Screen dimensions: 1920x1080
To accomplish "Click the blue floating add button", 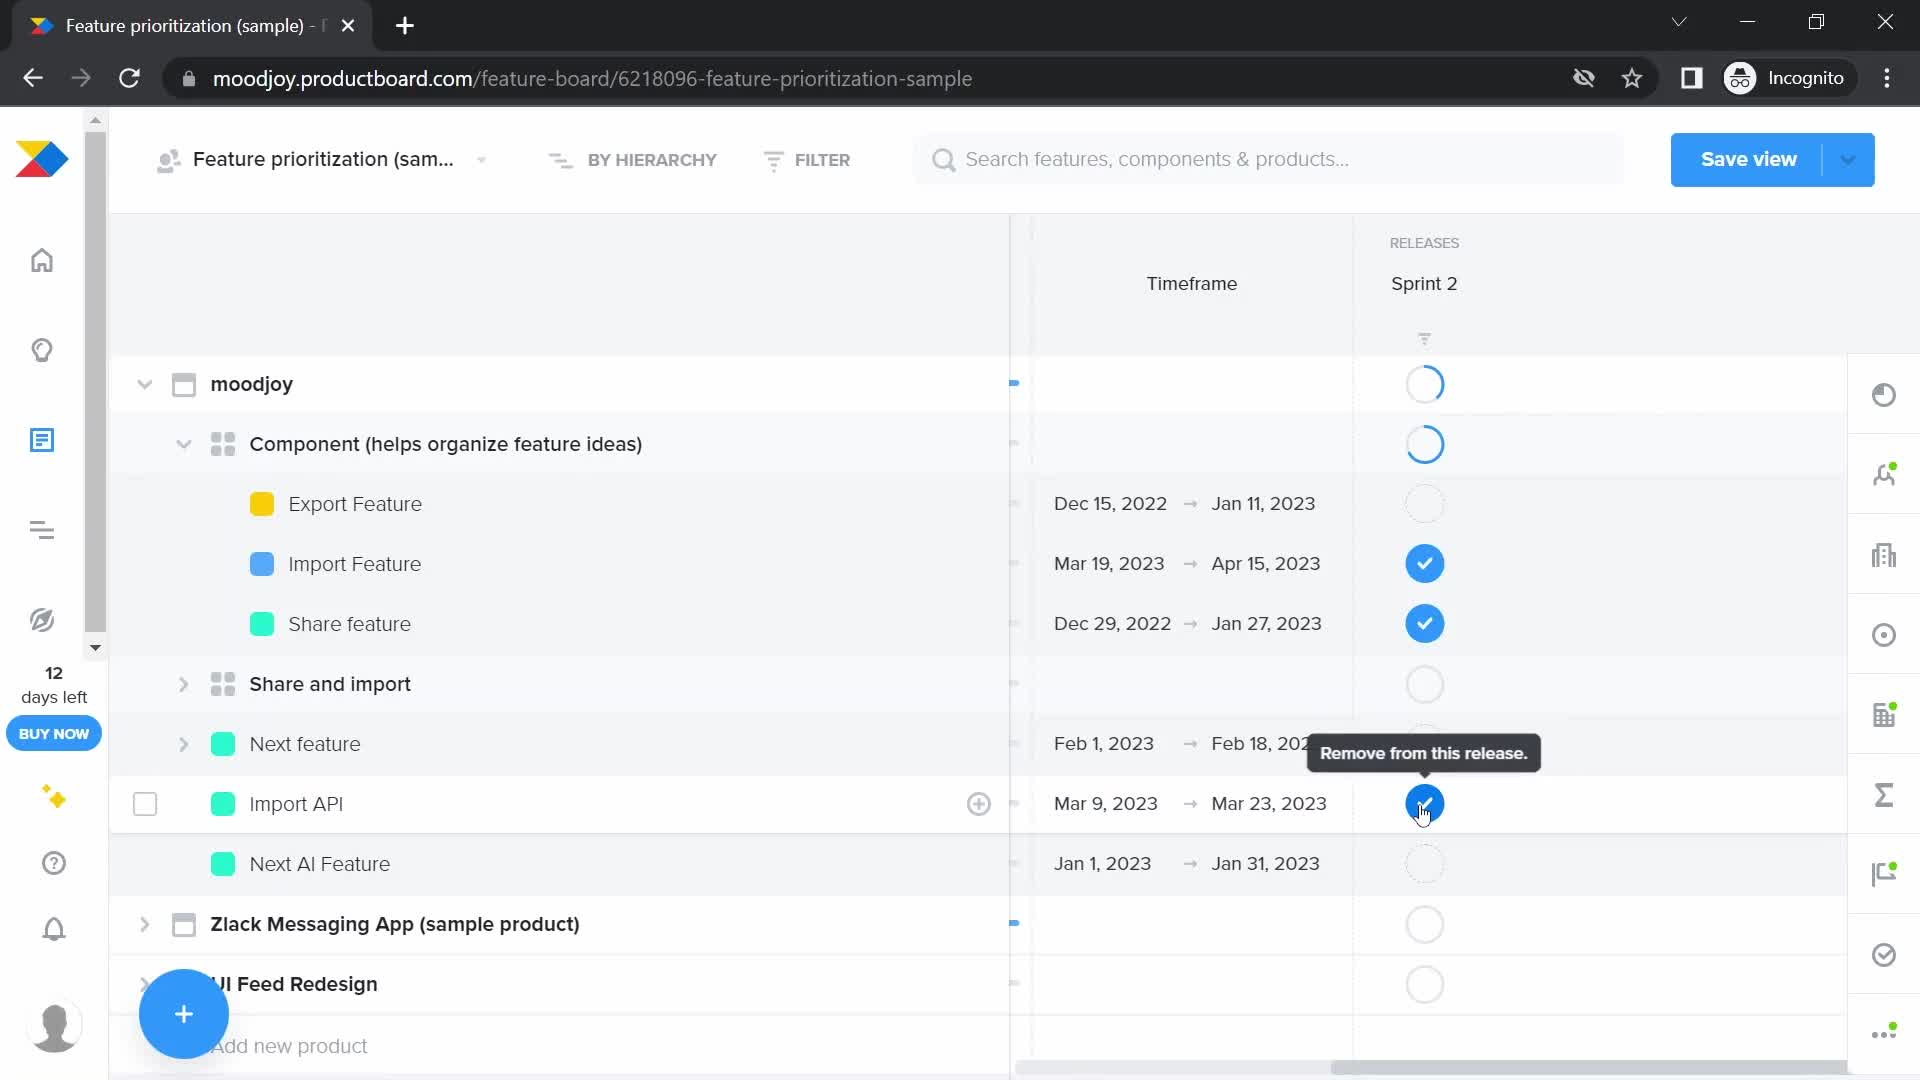I will (184, 1014).
